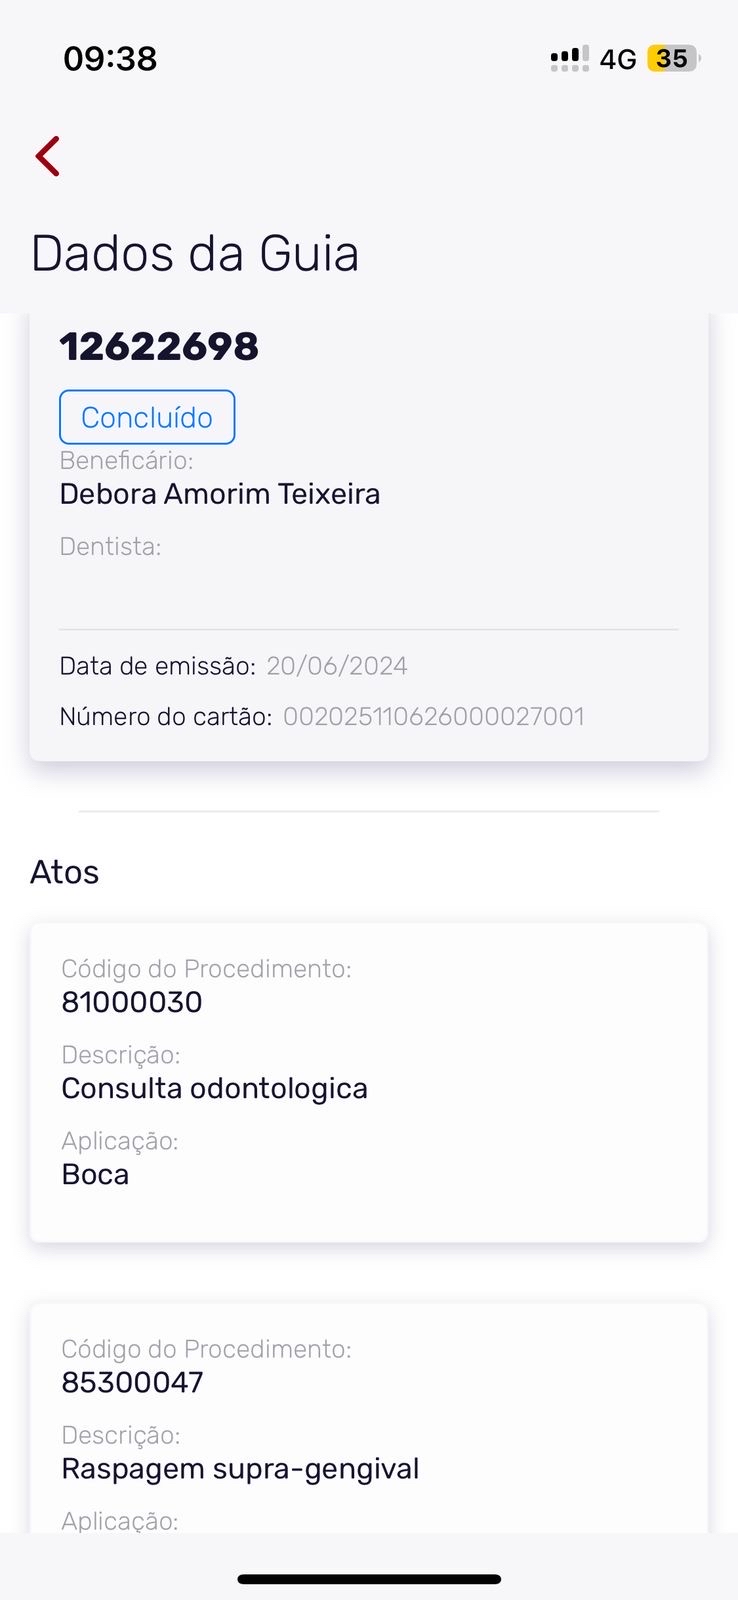
Task: Click the Beneficiário field label
Action: (x=126, y=461)
